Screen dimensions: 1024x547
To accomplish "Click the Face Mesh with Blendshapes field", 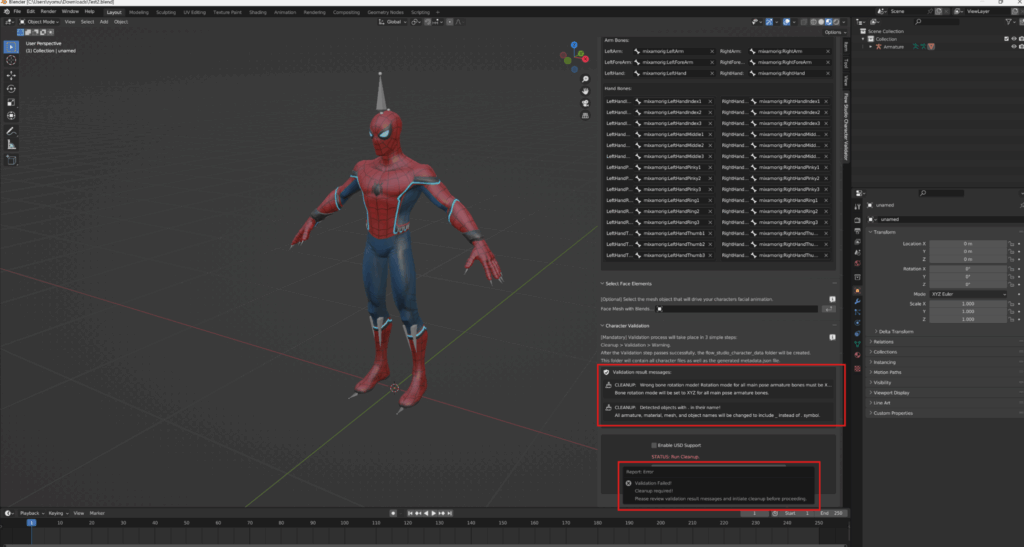I will [x=738, y=309].
